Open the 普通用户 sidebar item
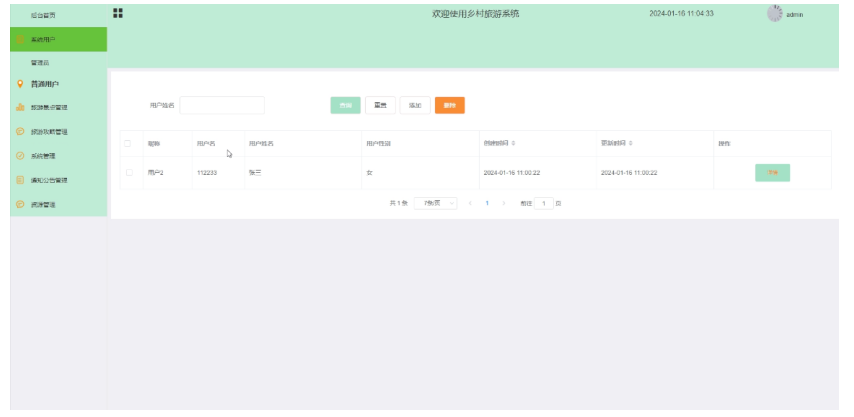854x417 pixels. pyautogui.click(x=58, y=84)
